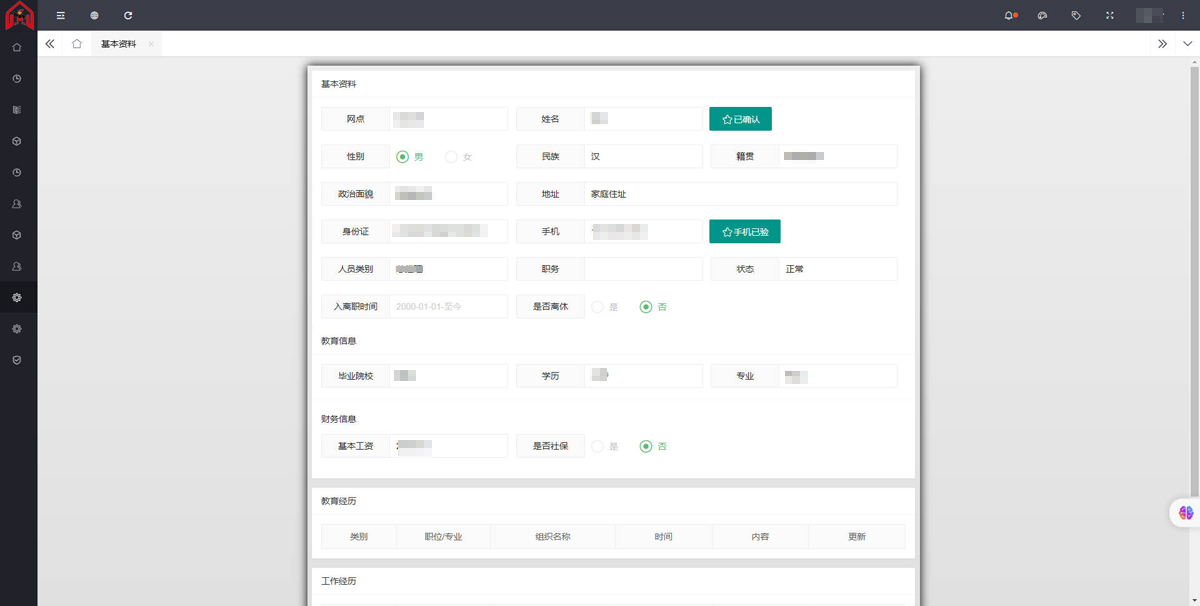Open the notification bell
Screen dimensions: 1200x606
pos(1009,16)
